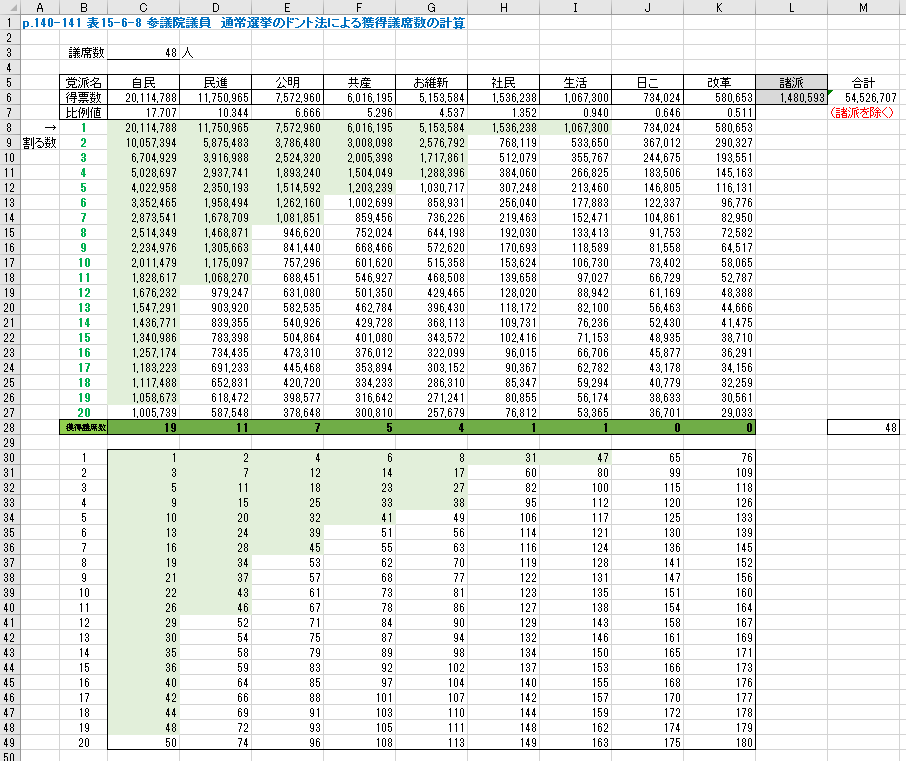Click 民進's seat total in the dark green row

pos(216,428)
